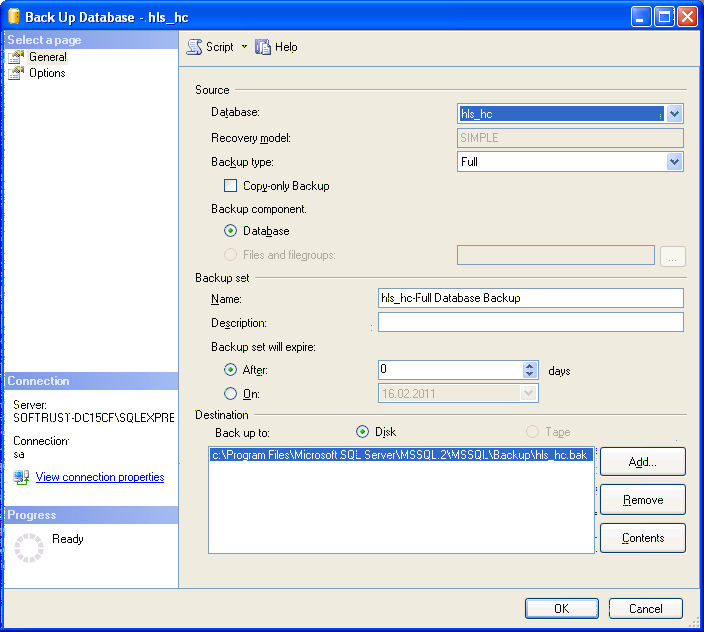The image size is (704, 632).
Task: Expand the Database hls_hc dropdown
Action: click(x=674, y=114)
